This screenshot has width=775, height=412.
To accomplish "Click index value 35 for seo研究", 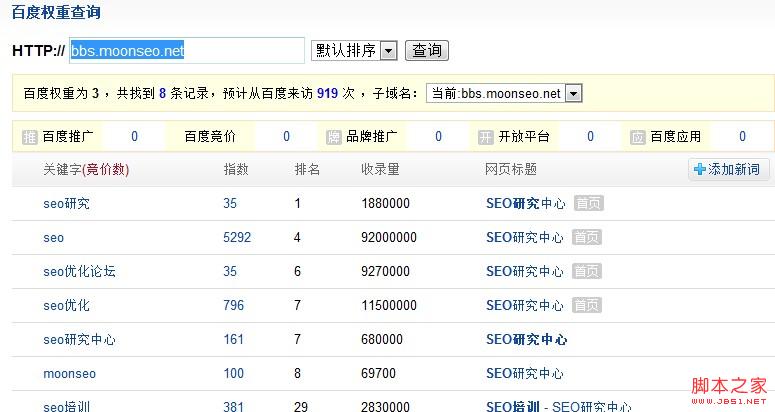I will pos(230,204).
